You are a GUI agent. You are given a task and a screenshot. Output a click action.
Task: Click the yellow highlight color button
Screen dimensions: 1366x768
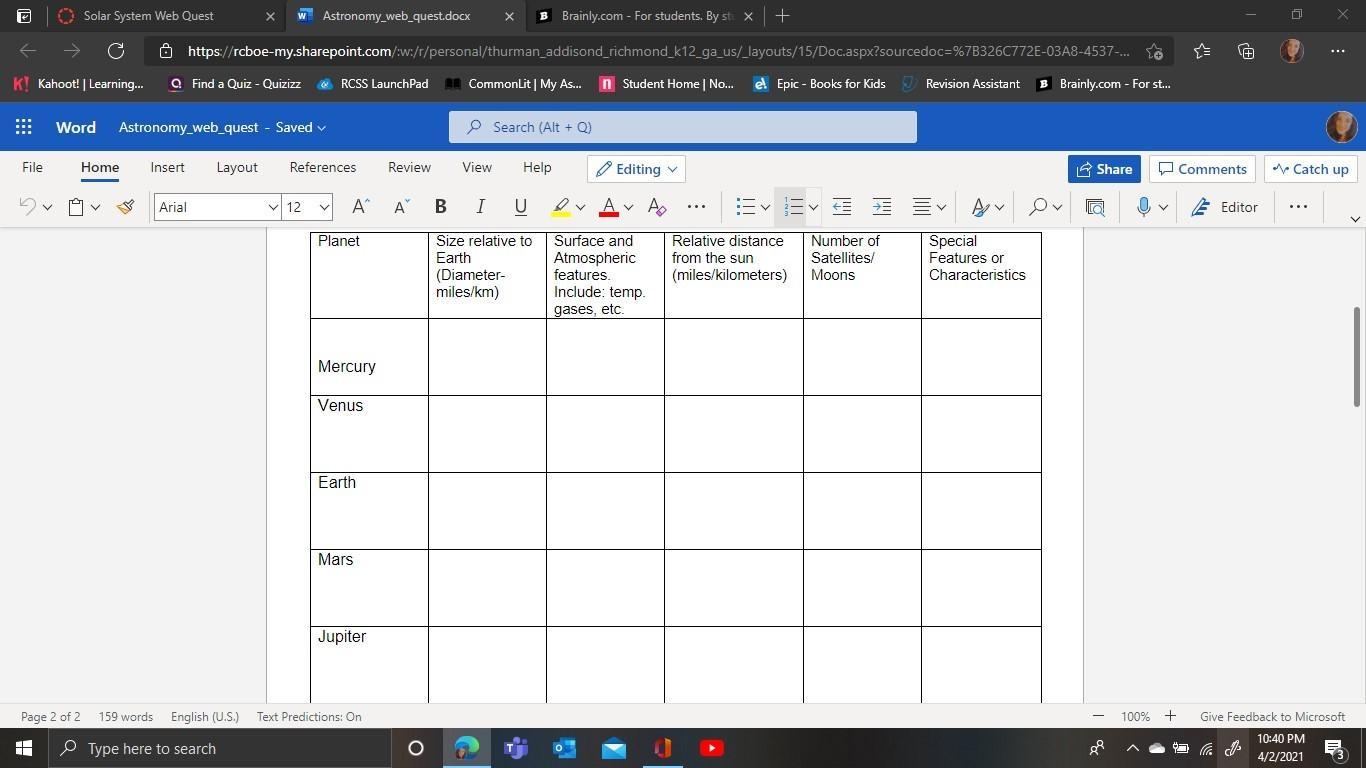click(561, 207)
